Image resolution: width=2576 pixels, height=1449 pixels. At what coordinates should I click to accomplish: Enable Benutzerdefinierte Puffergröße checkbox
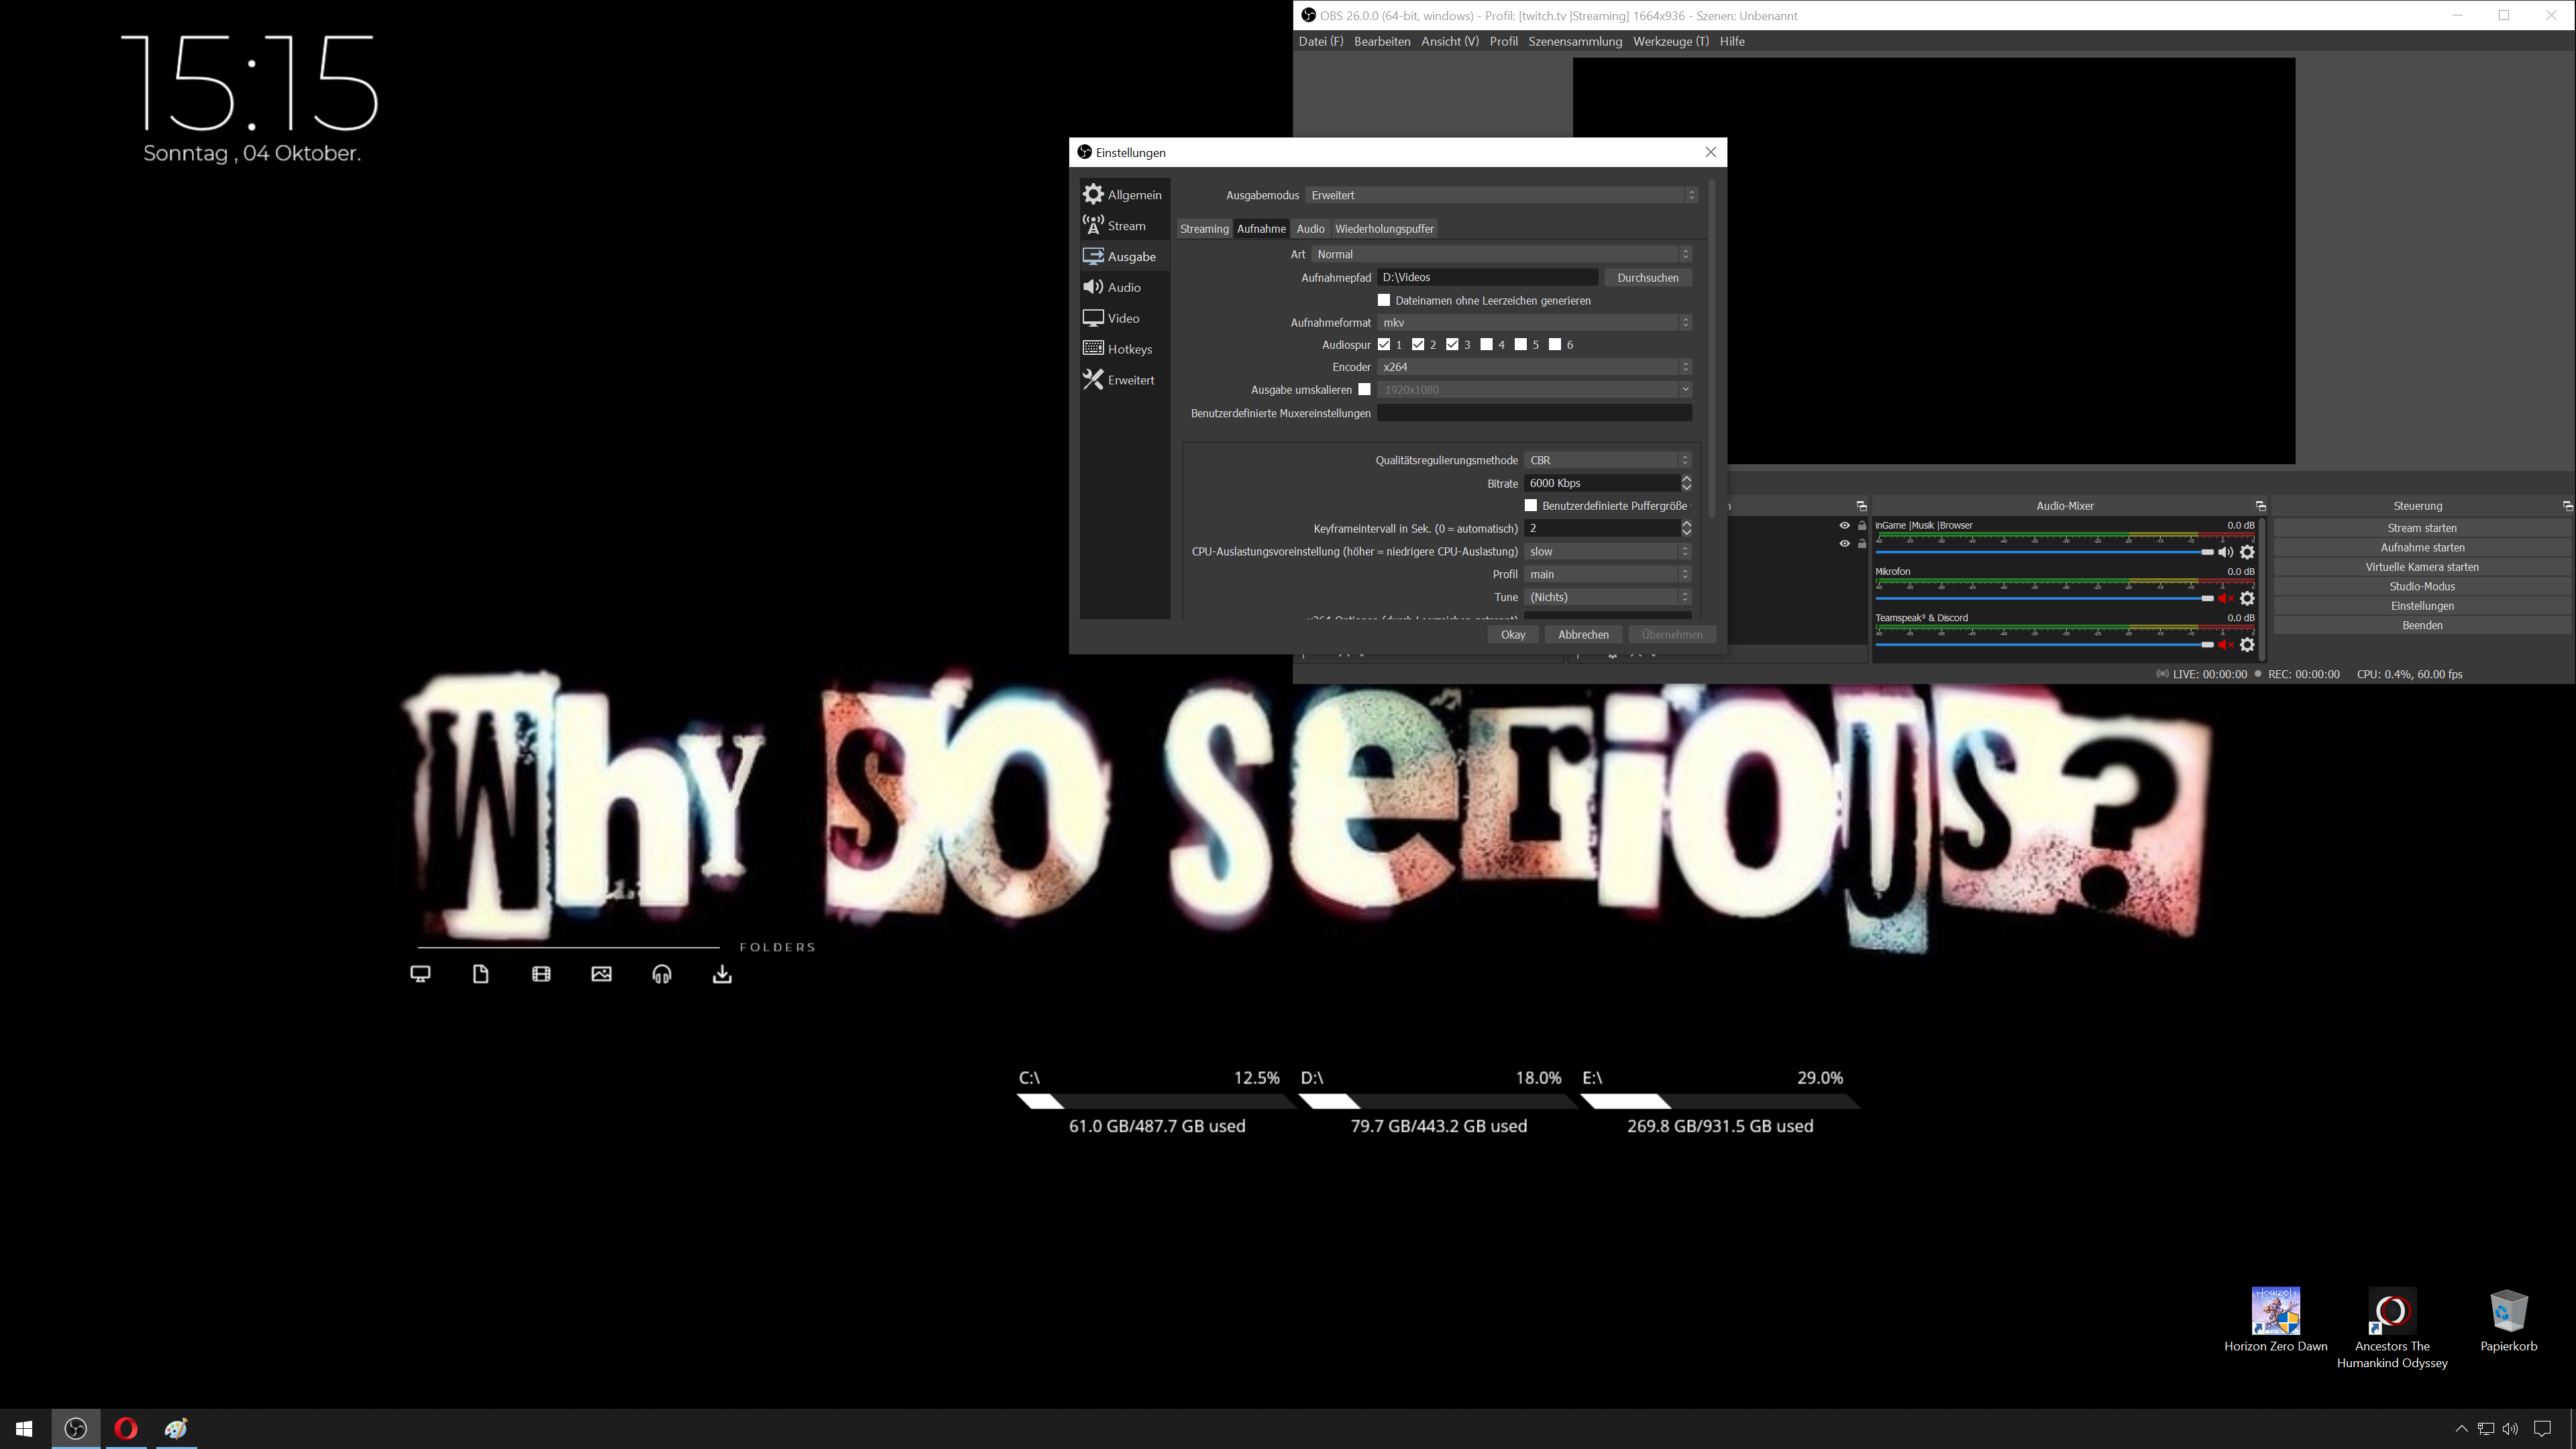pos(1531,505)
